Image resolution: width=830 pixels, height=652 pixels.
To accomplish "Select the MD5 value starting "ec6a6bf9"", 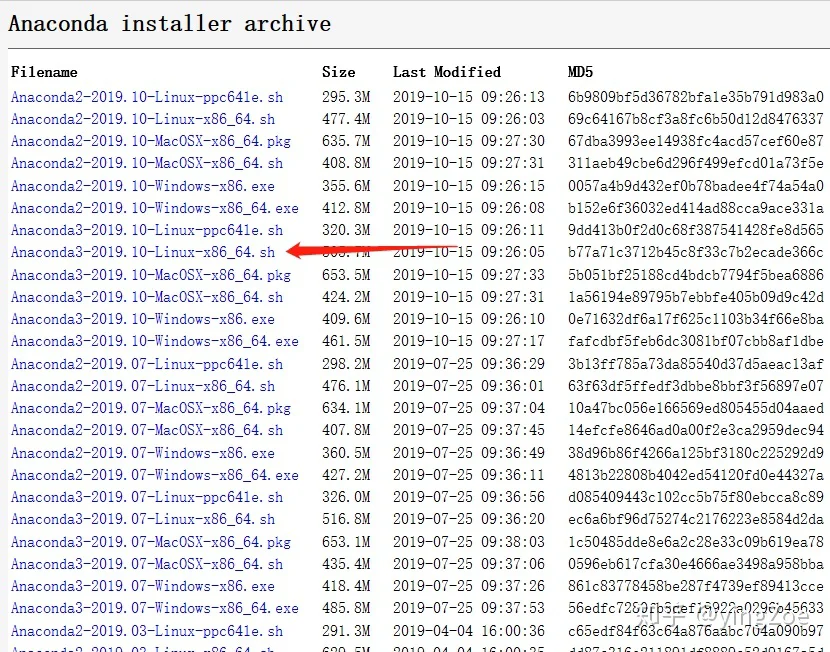I will (696, 519).
